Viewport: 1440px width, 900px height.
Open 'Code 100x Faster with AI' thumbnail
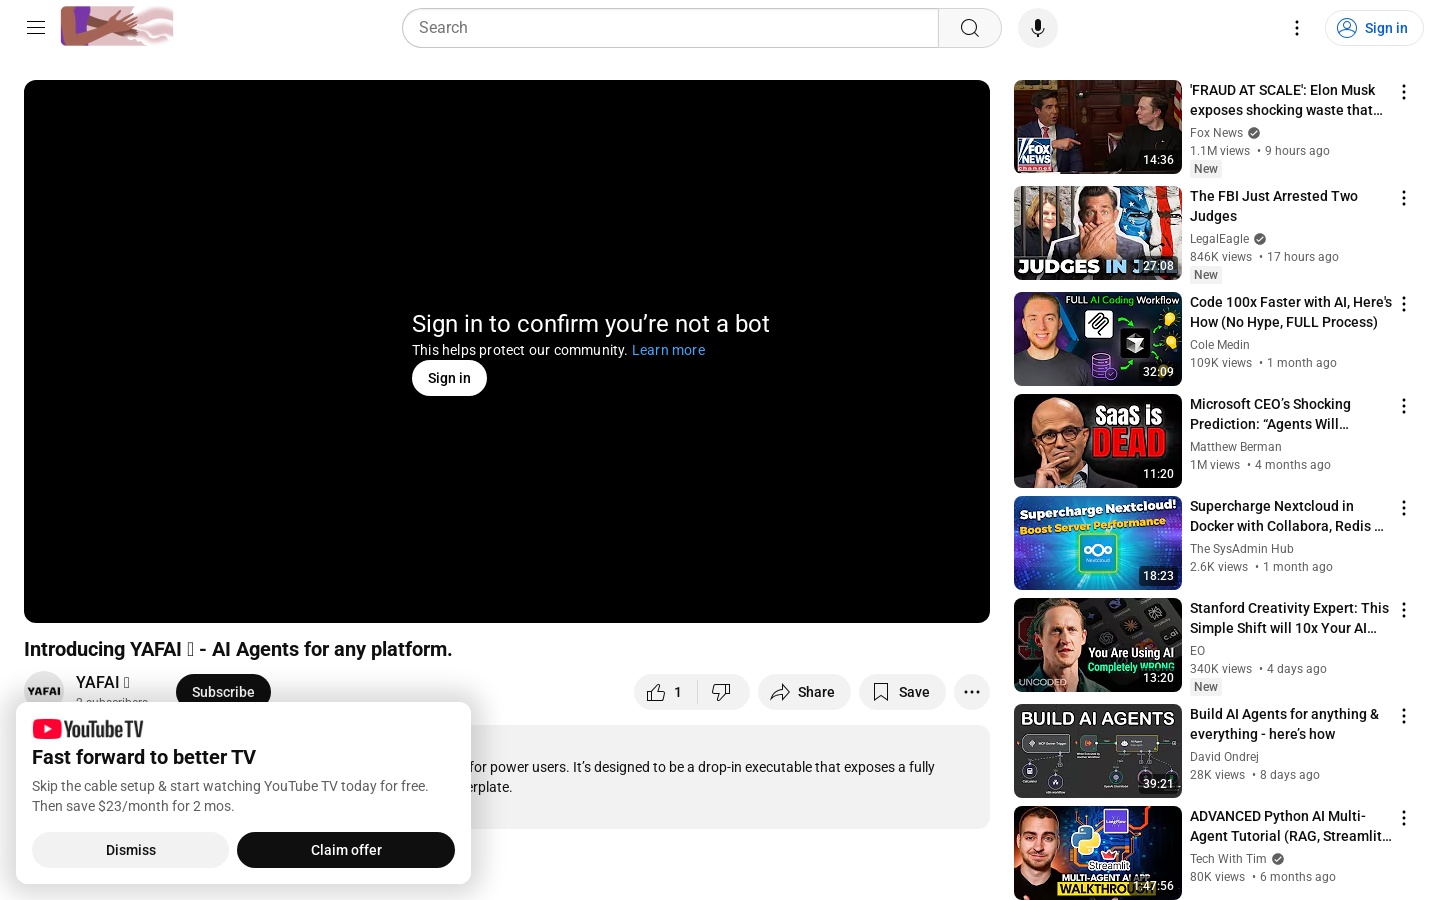(x=1098, y=339)
